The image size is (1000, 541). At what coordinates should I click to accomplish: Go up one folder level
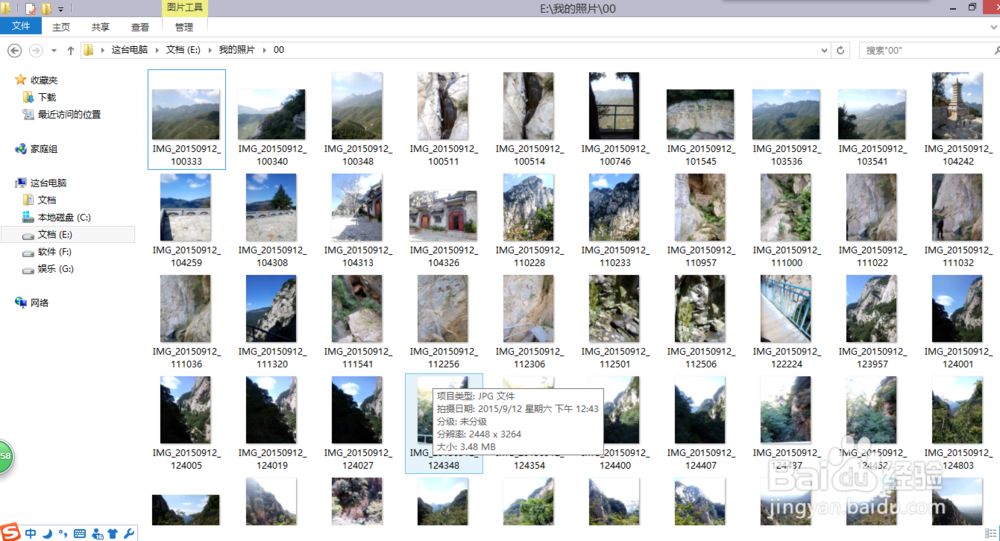pos(71,50)
